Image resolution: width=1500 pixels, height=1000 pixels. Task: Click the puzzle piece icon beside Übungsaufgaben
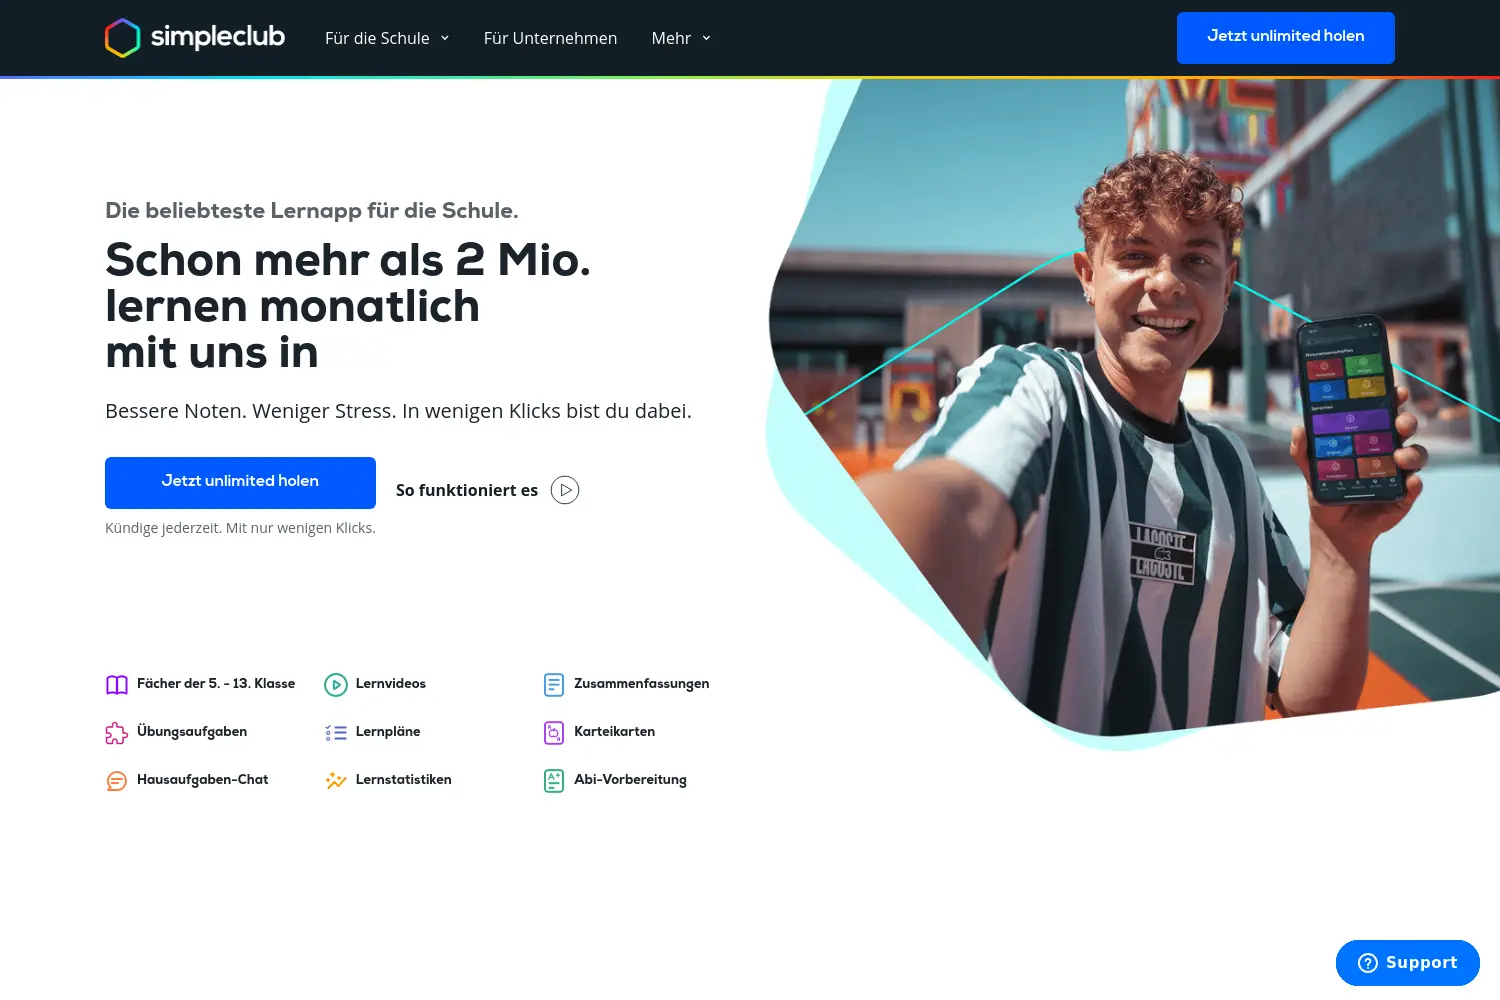(x=117, y=733)
